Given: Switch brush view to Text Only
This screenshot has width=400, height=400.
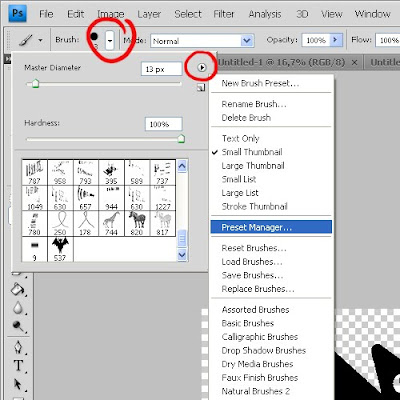Looking at the screenshot, I should (271, 138).
